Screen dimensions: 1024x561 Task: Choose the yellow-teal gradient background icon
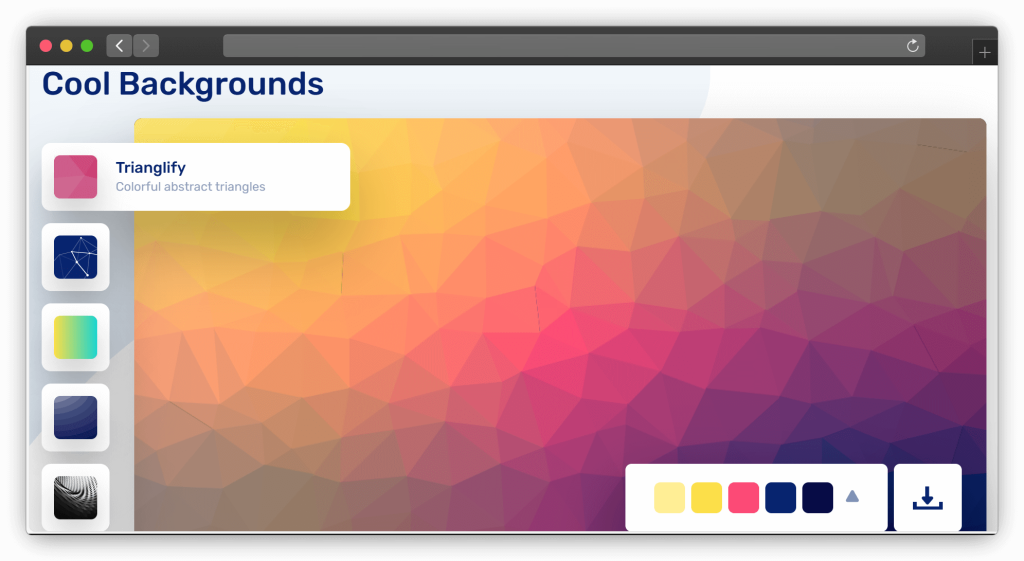coord(75,337)
